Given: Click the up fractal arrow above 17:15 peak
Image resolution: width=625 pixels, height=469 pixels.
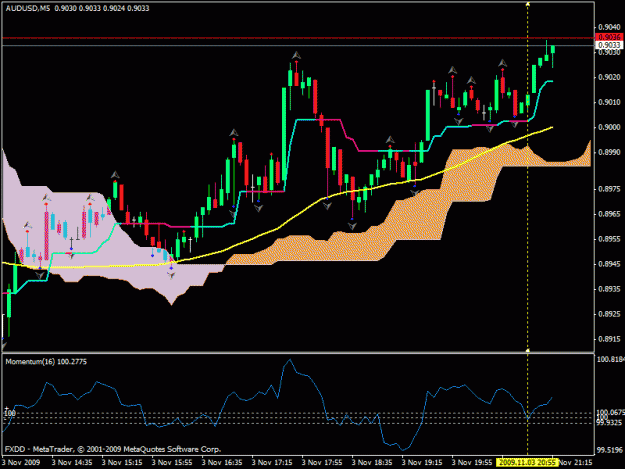Looking at the screenshot, I should pyautogui.click(x=296, y=55).
